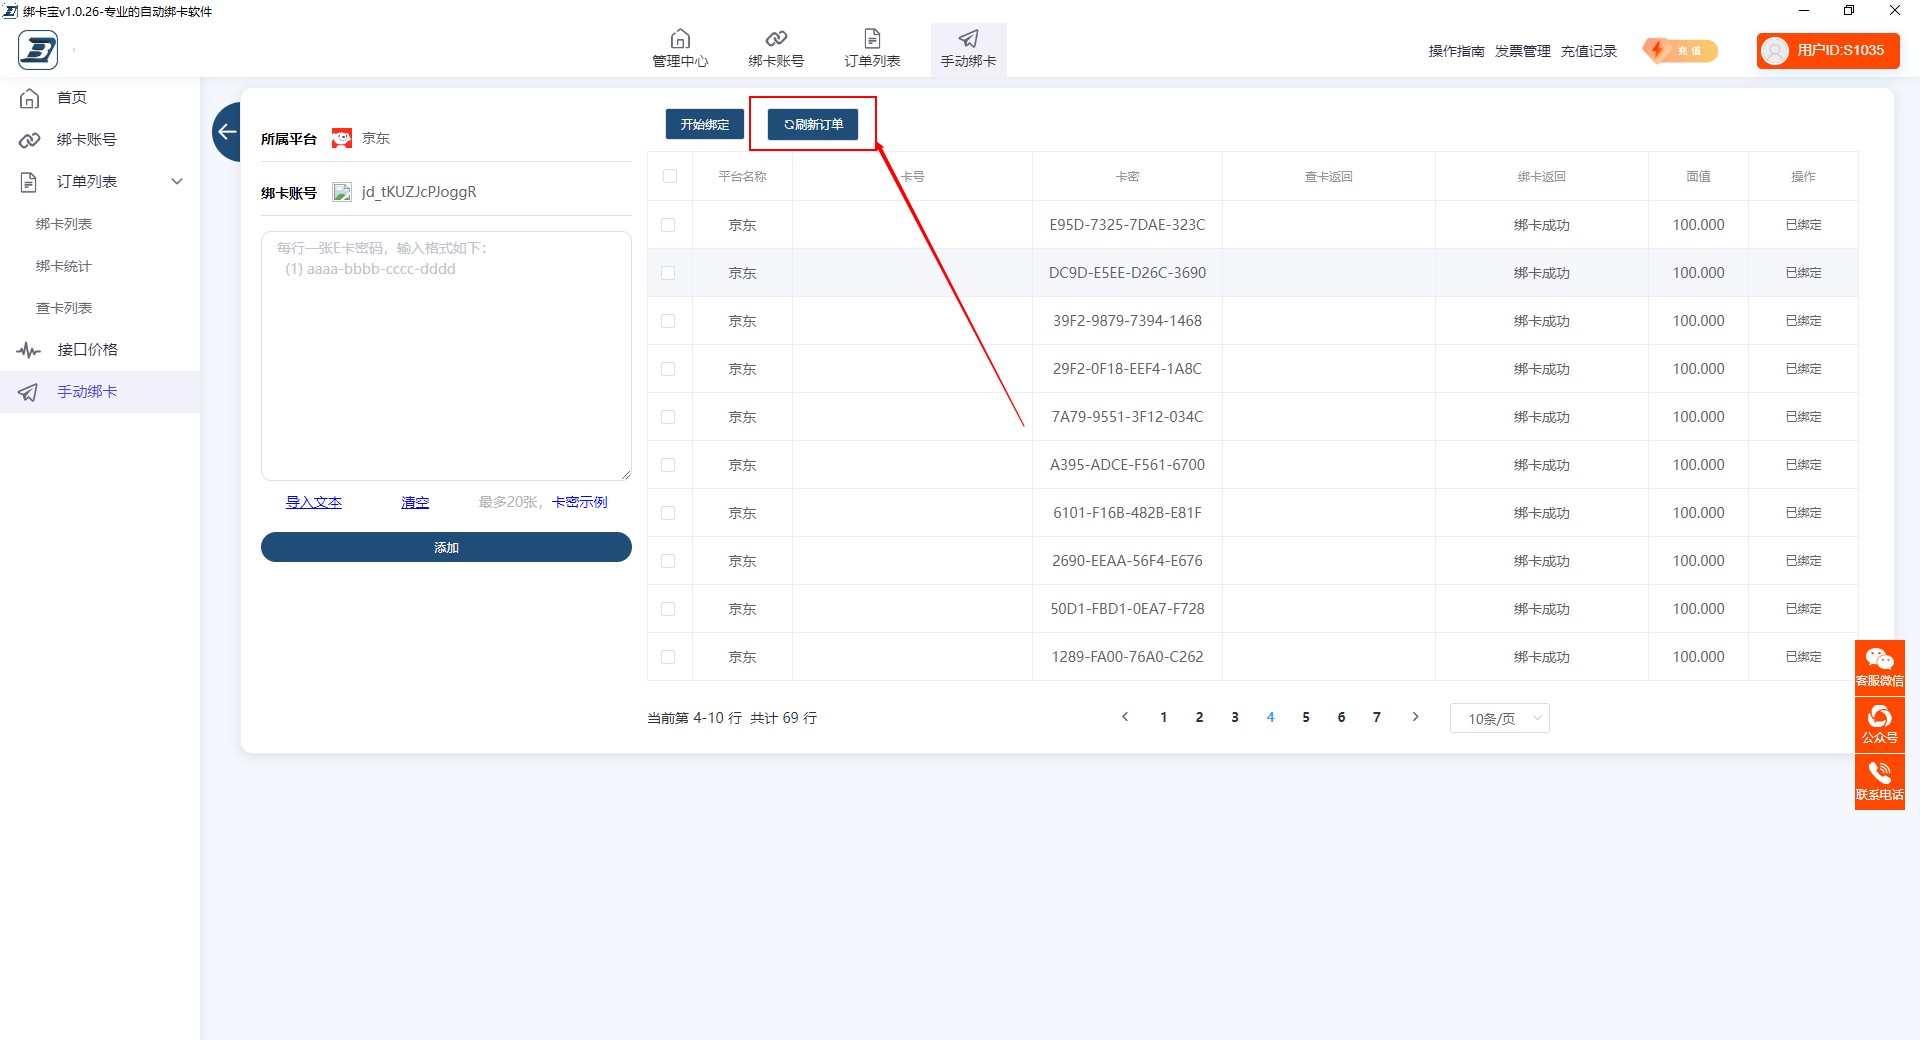The width and height of the screenshot is (1920, 1040).
Task: Click the paper plane icon beside sidebar 手动绑卡
Action: (x=29, y=392)
